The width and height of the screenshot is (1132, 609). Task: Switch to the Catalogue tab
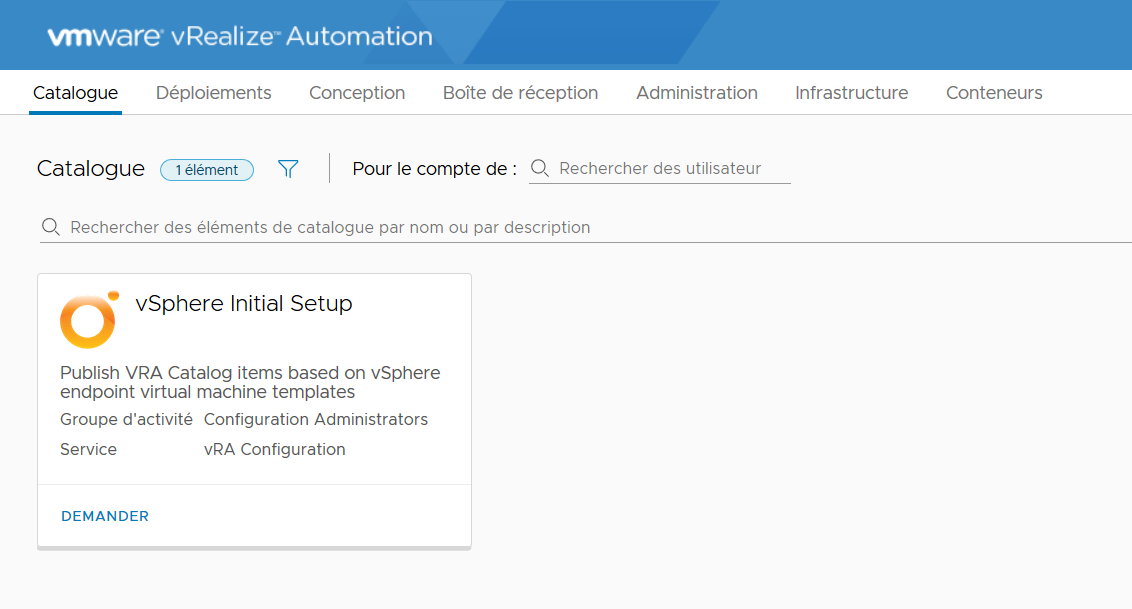coord(75,92)
